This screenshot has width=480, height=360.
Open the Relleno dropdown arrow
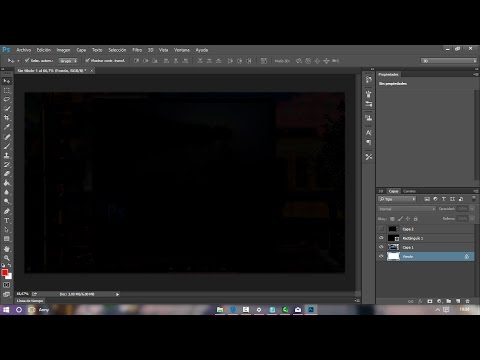472,219
